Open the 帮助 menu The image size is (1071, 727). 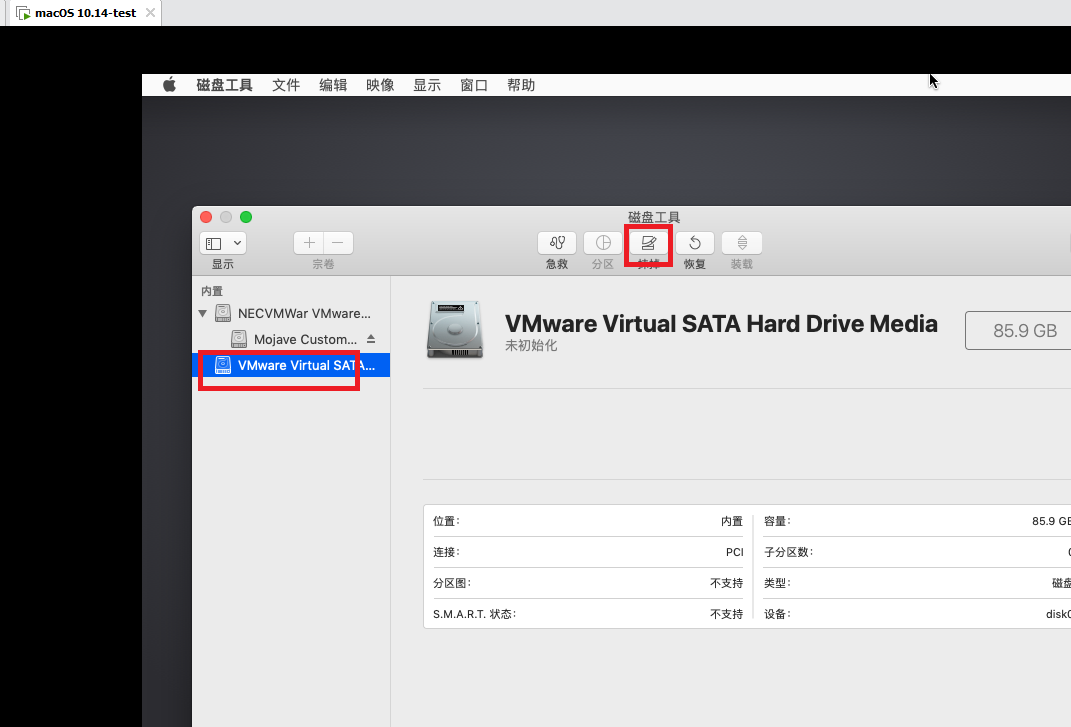tap(520, 85)
